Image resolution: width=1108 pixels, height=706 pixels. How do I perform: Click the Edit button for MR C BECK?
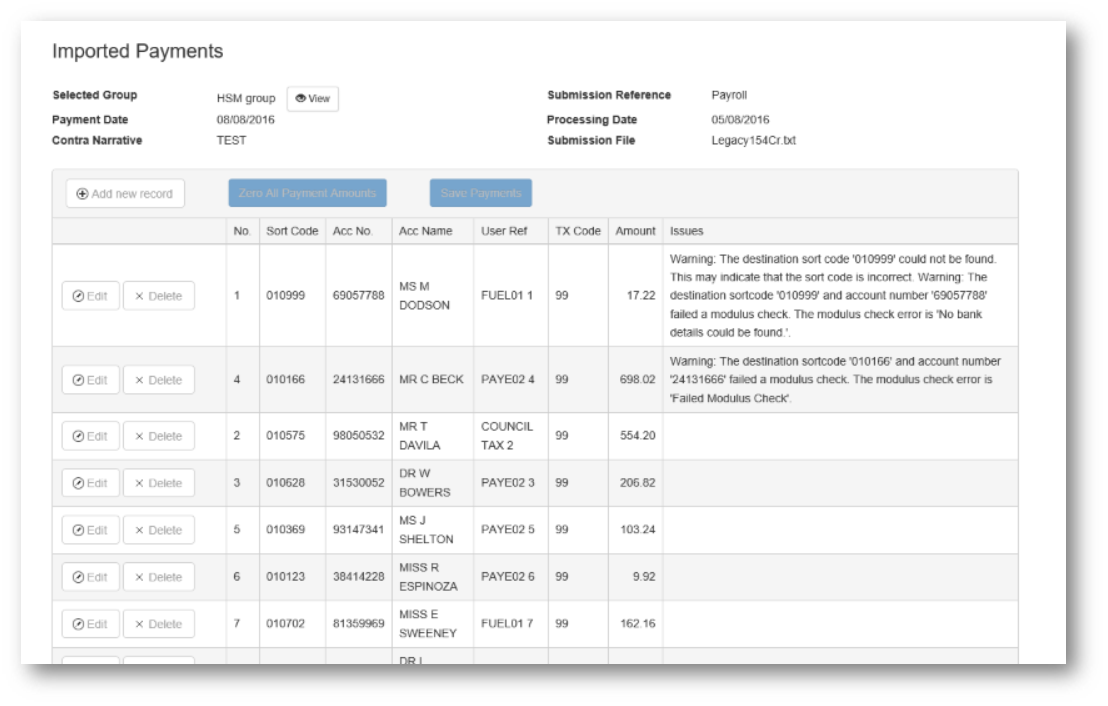click(90, 379)
